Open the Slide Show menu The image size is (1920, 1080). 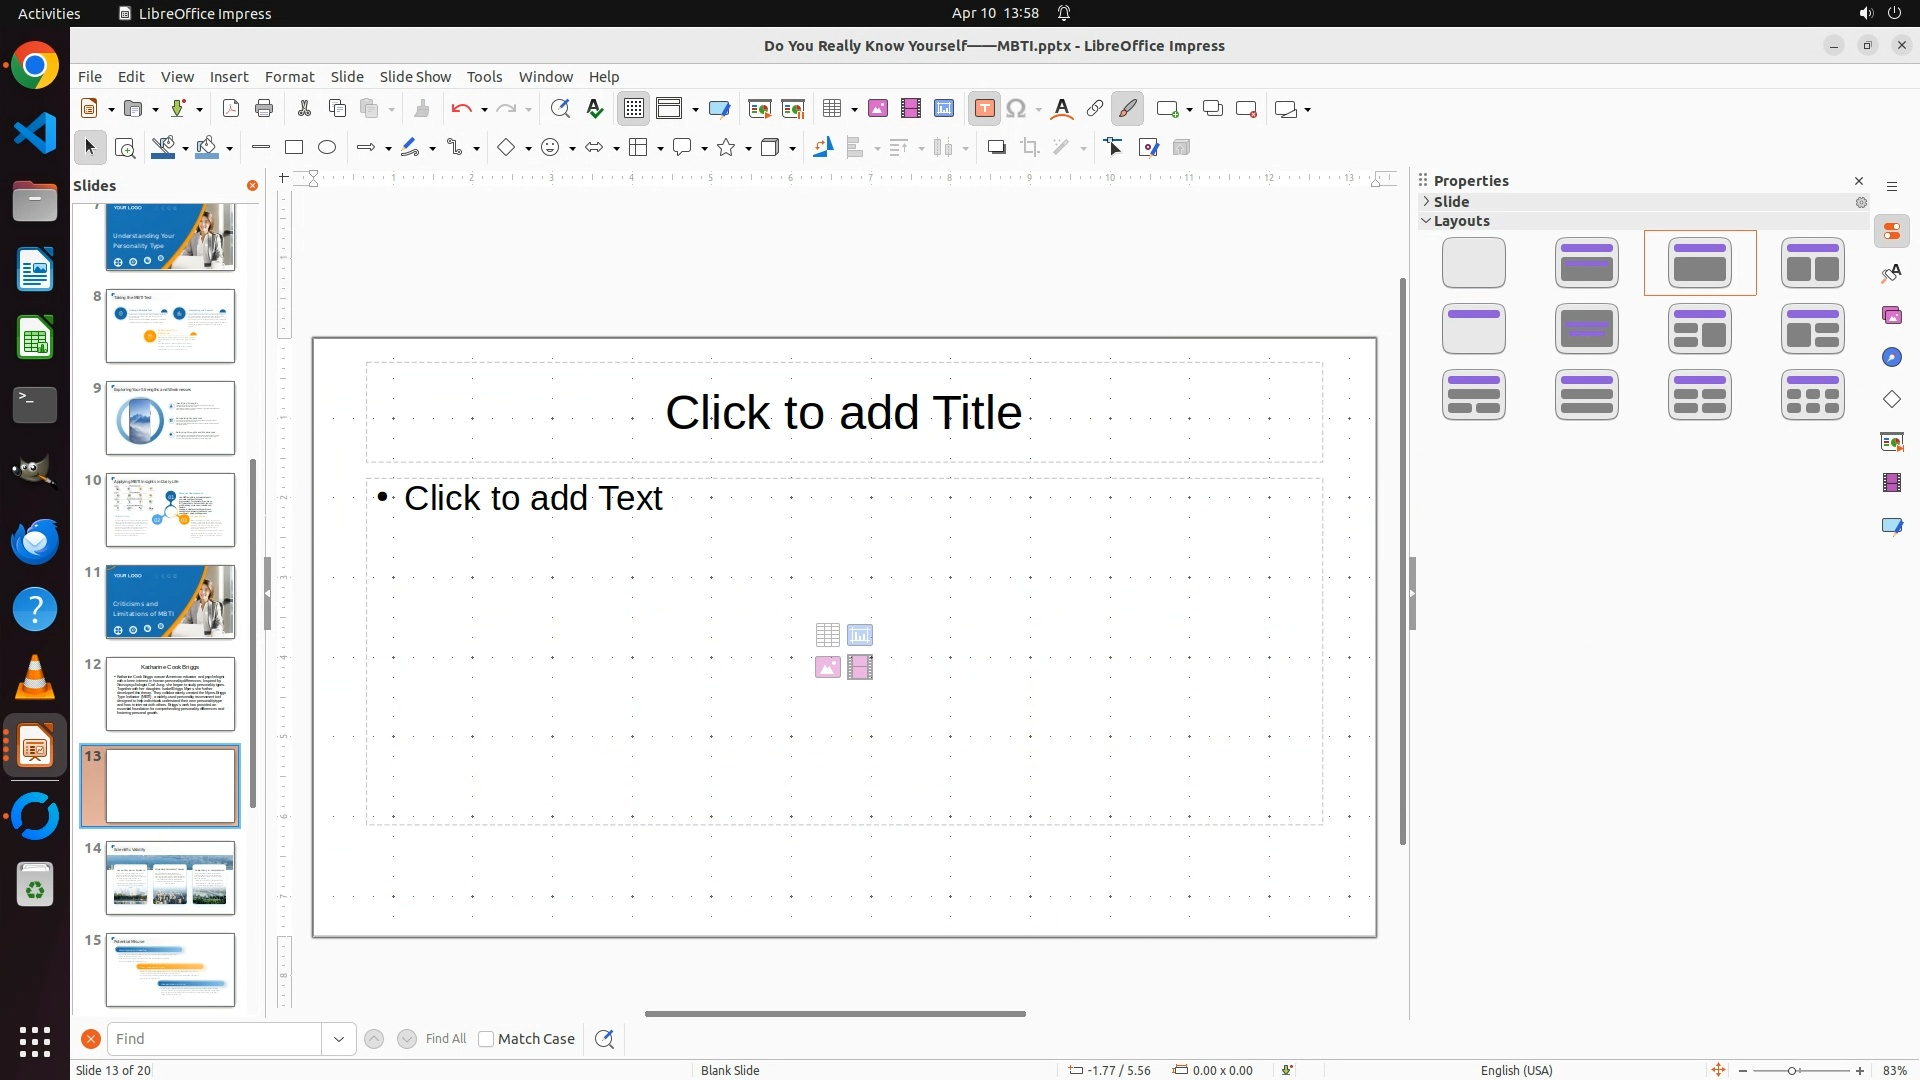(x=415, y=77)
